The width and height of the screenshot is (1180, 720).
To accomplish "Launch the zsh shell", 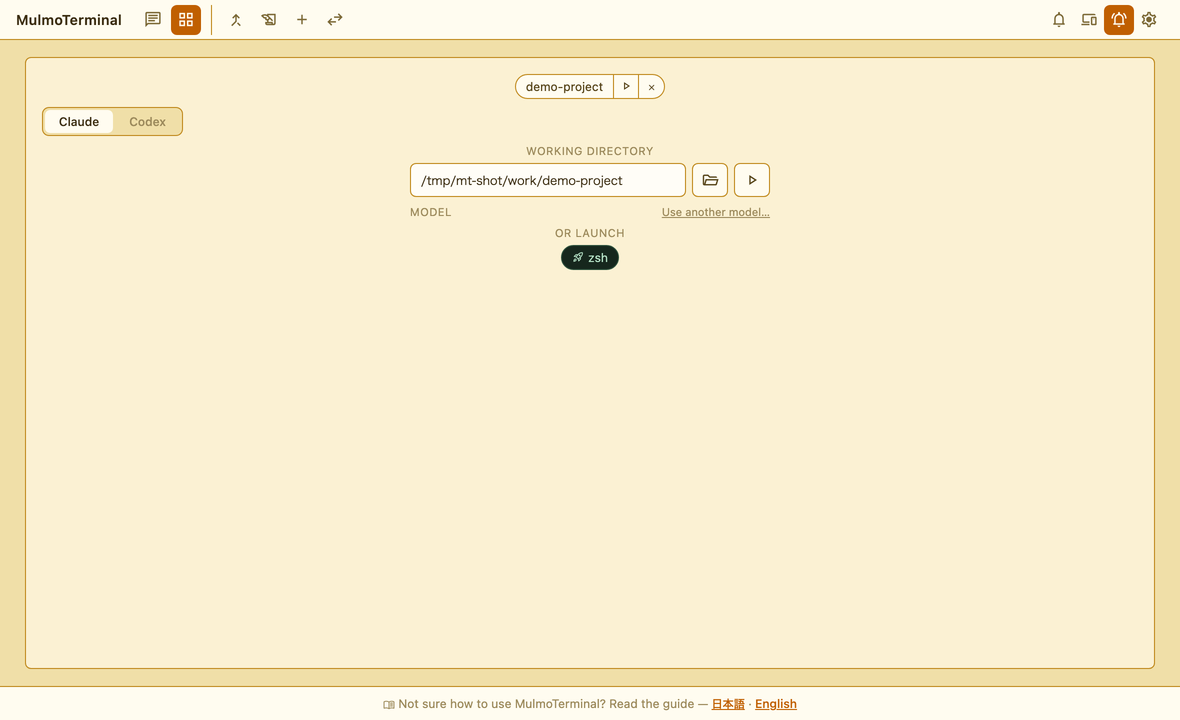I will click(x=590, y=257).
